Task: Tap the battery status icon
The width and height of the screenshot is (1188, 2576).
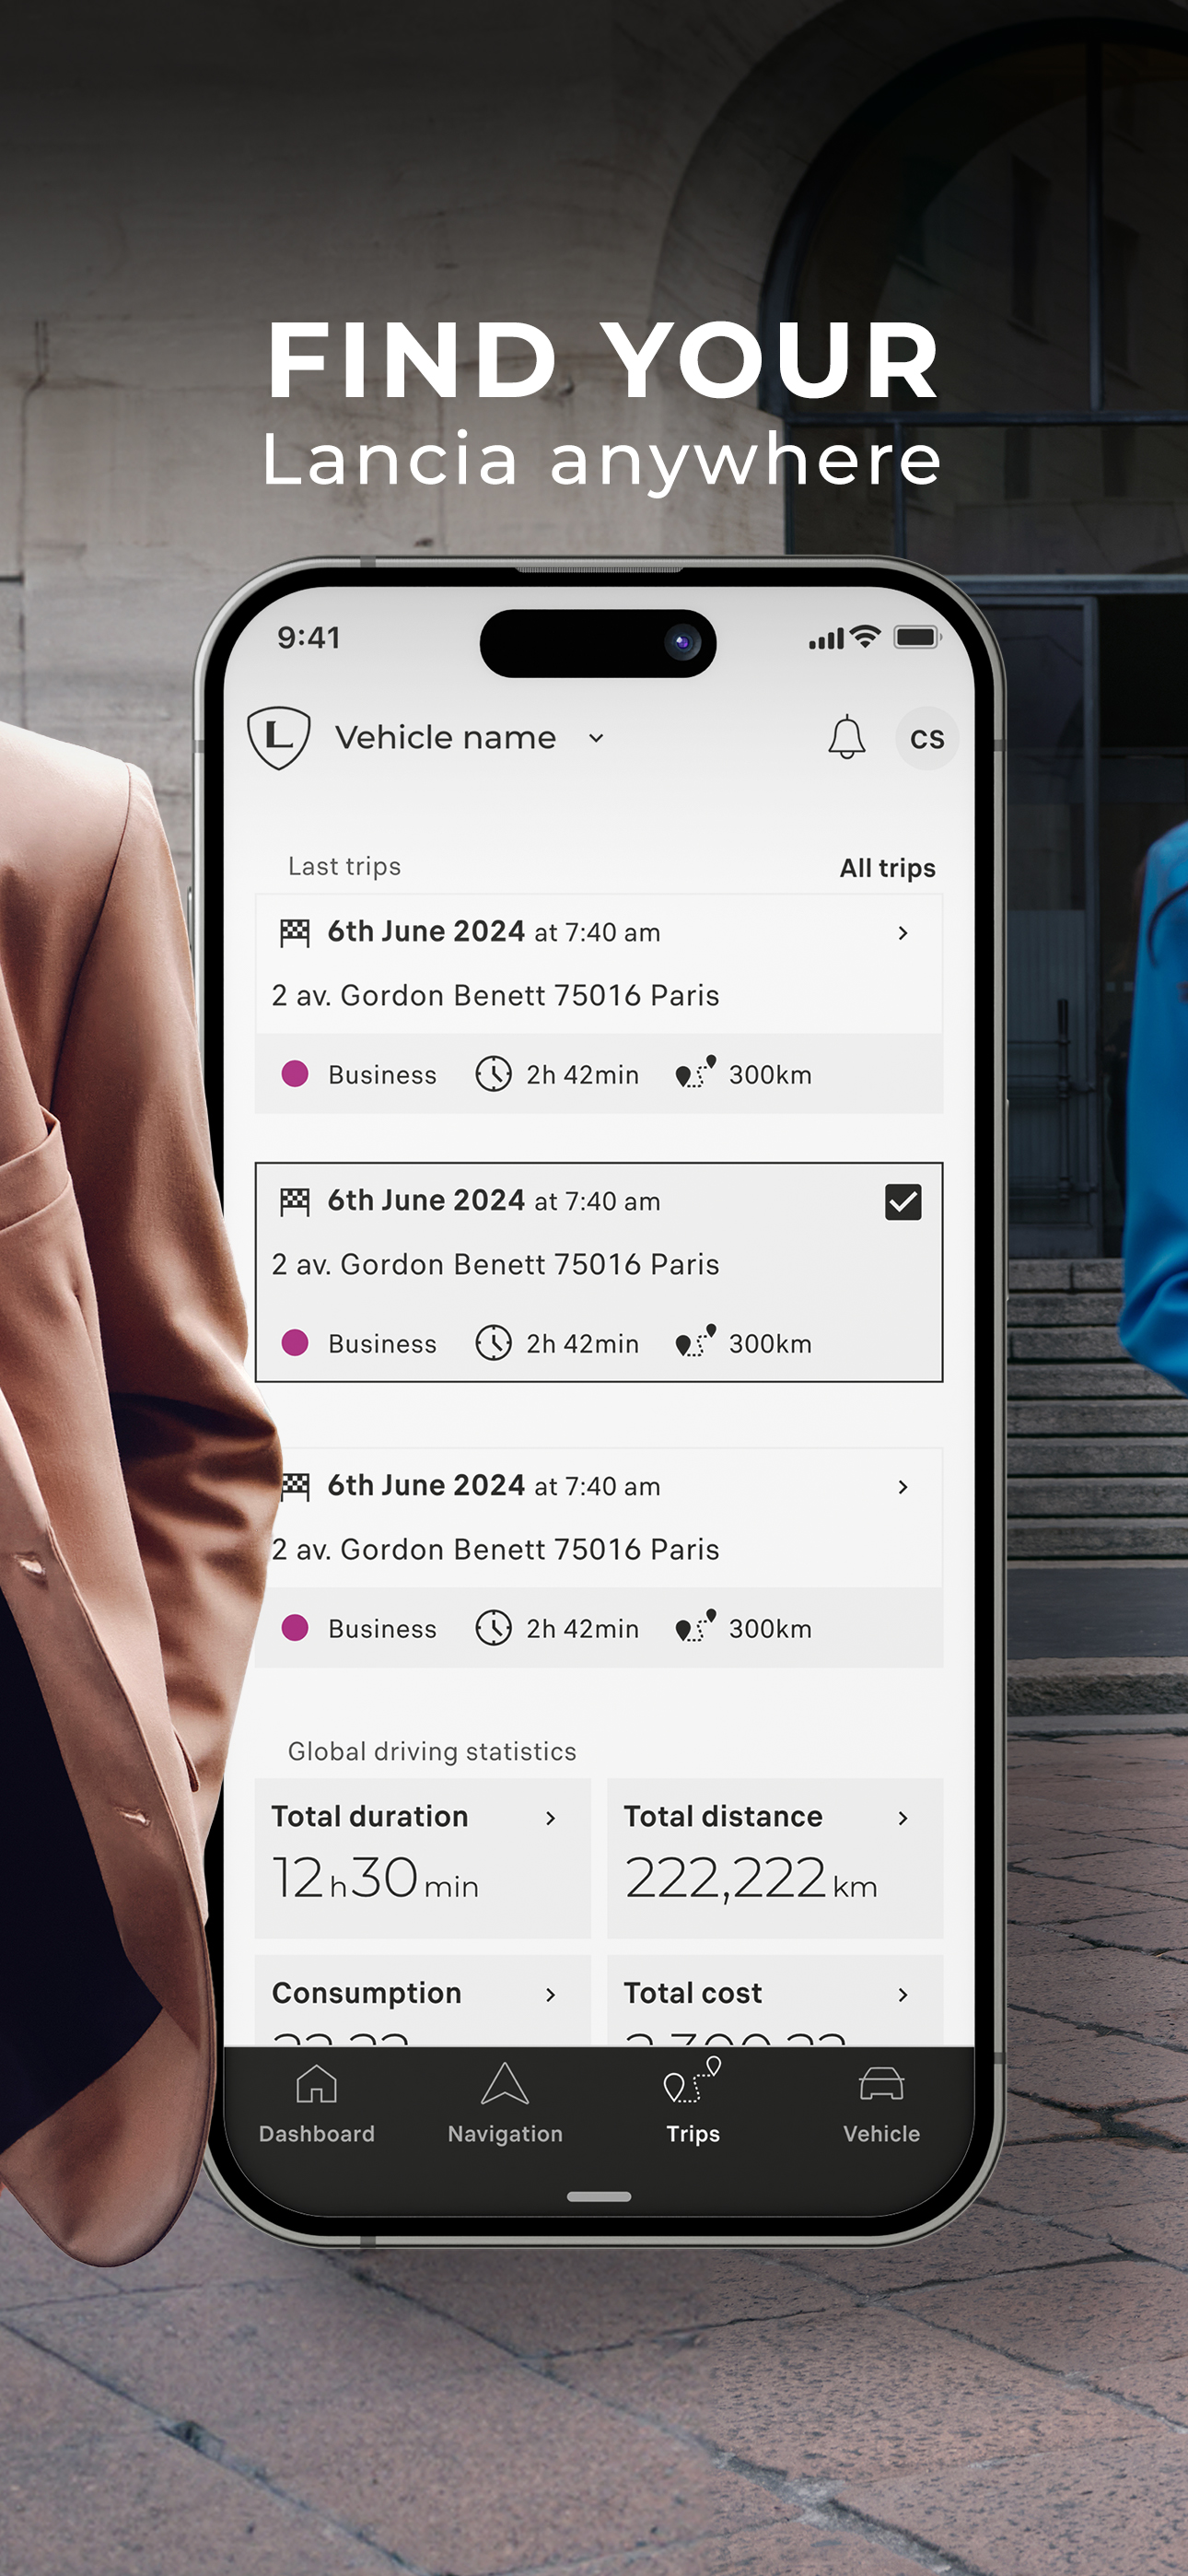Action: click(916, 637)
